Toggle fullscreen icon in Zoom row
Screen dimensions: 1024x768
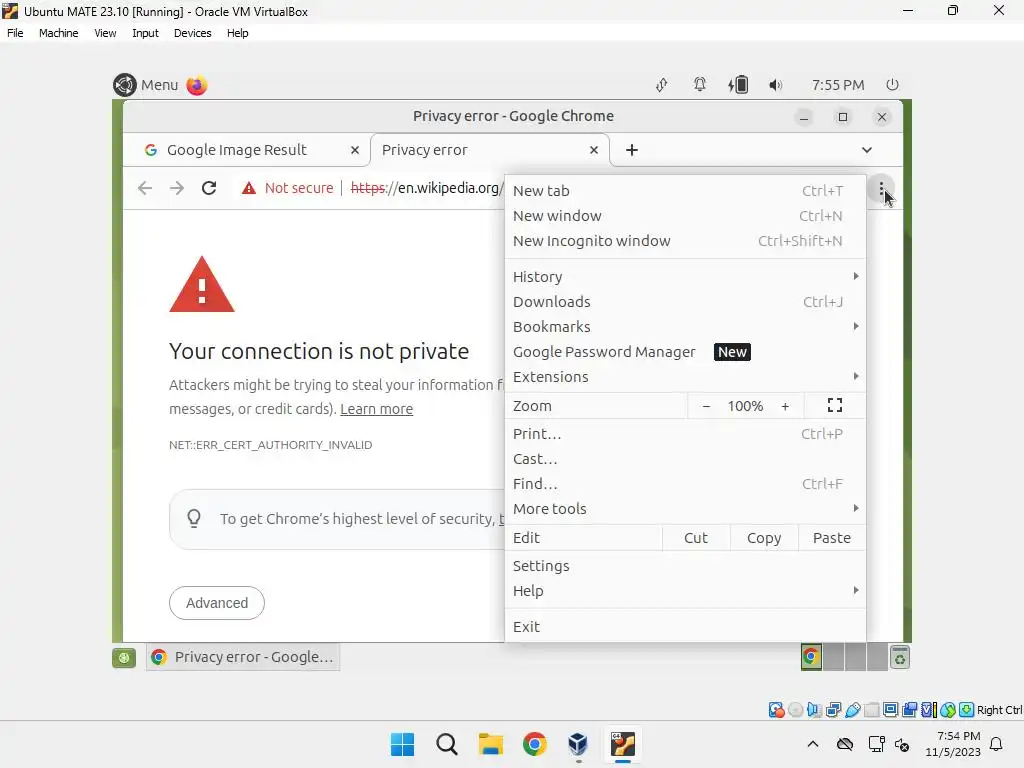(x=835, y=406)
